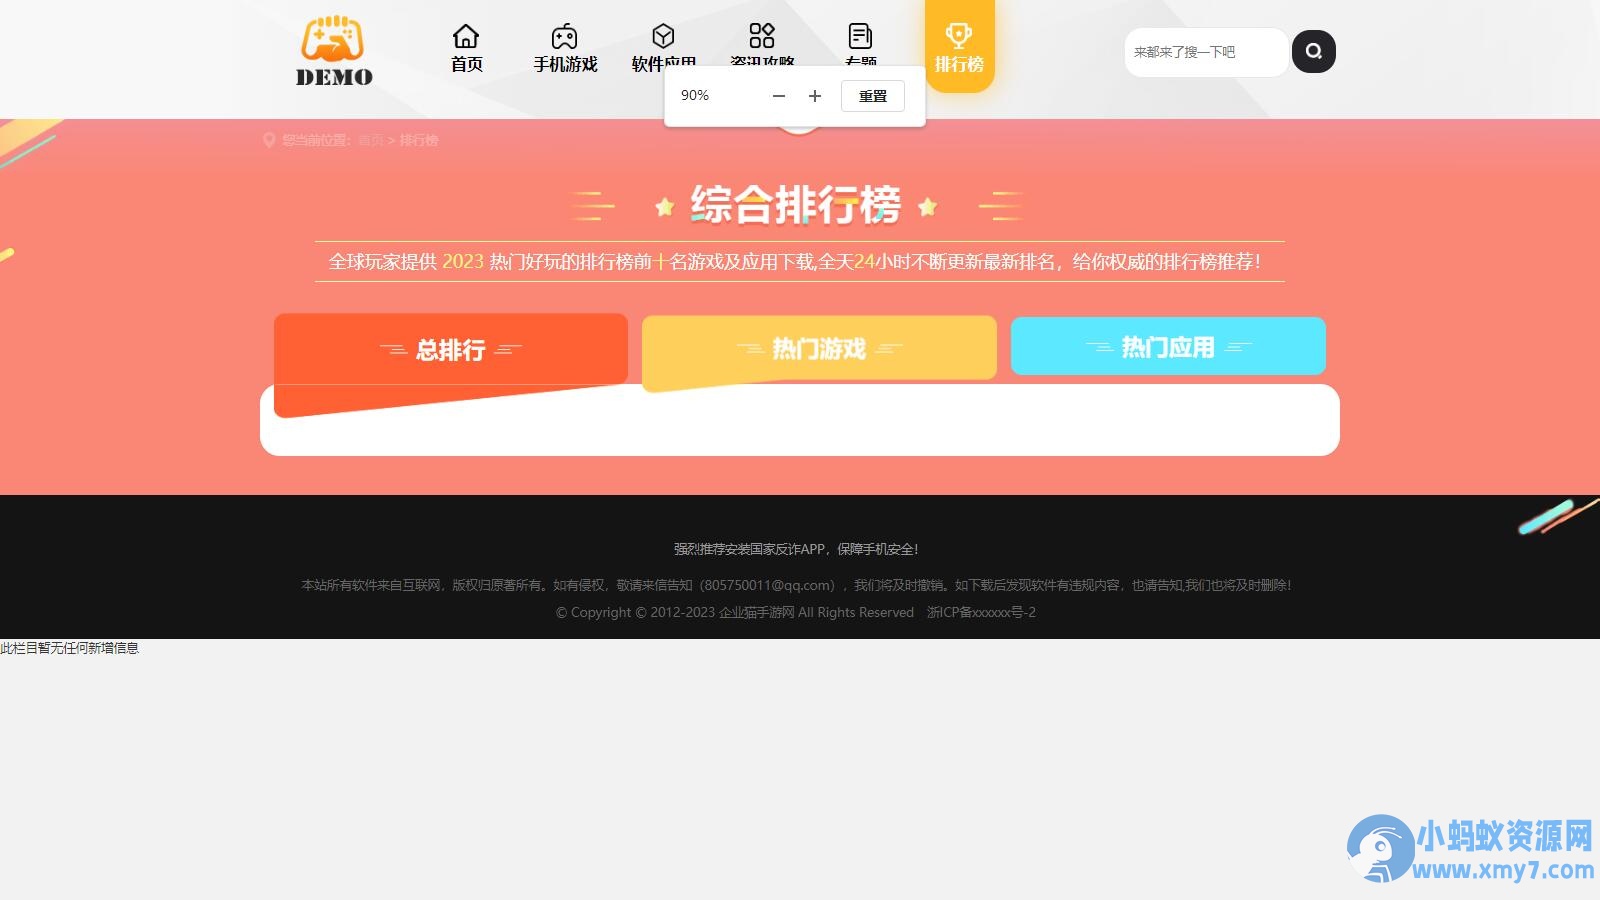Click the 重置 zoom reset button
Viewport: 1600px width, 900px height.
pyautogui.click(x=873, y=96)
